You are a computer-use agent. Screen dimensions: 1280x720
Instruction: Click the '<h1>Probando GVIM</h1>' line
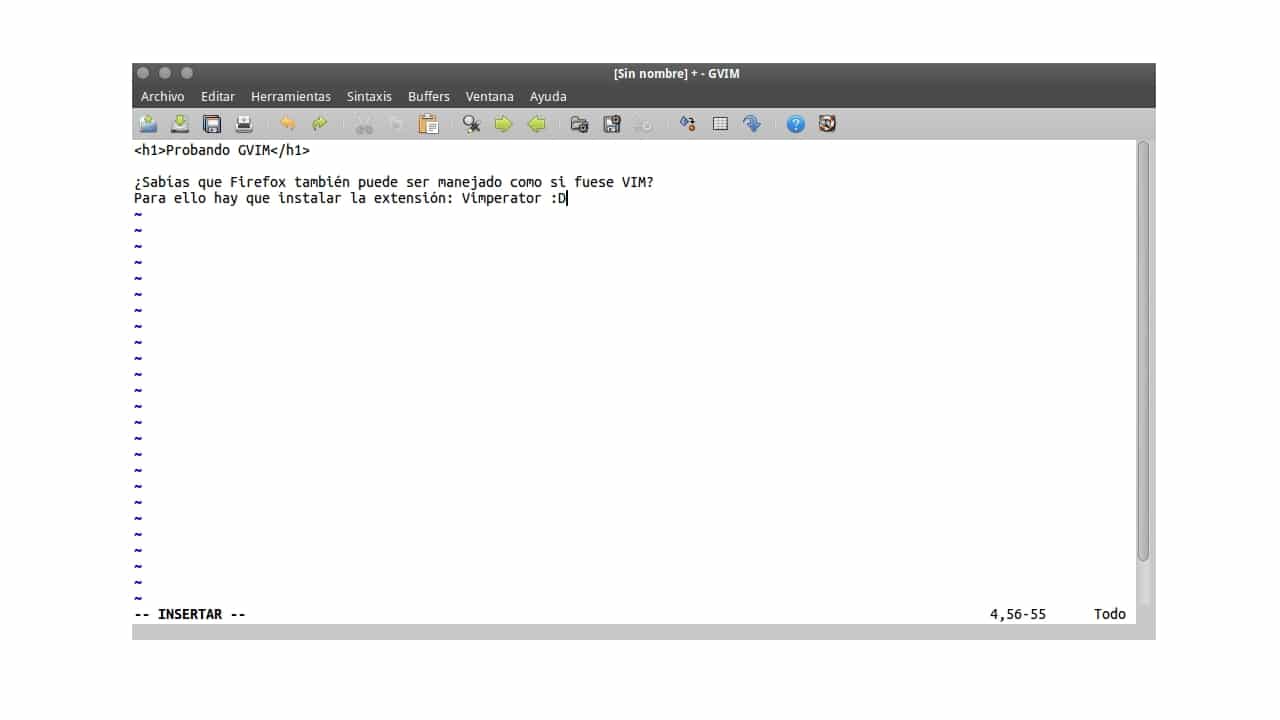pos(222,151)
